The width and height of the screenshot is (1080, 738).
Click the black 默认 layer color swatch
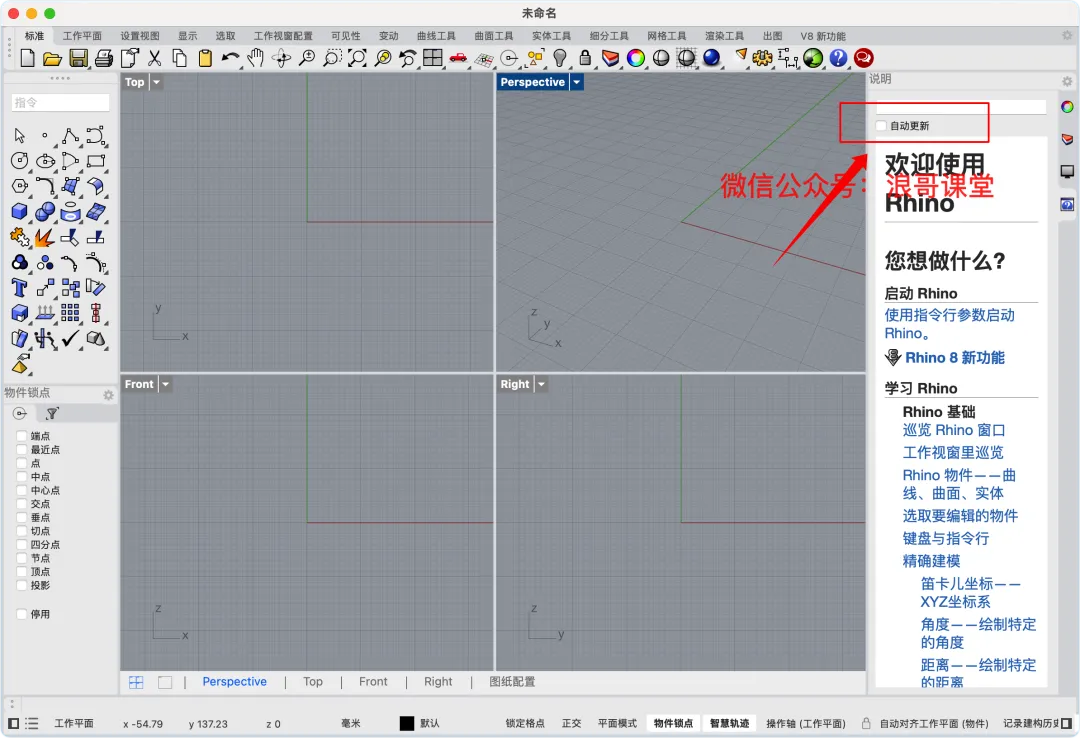coord(407,724)
